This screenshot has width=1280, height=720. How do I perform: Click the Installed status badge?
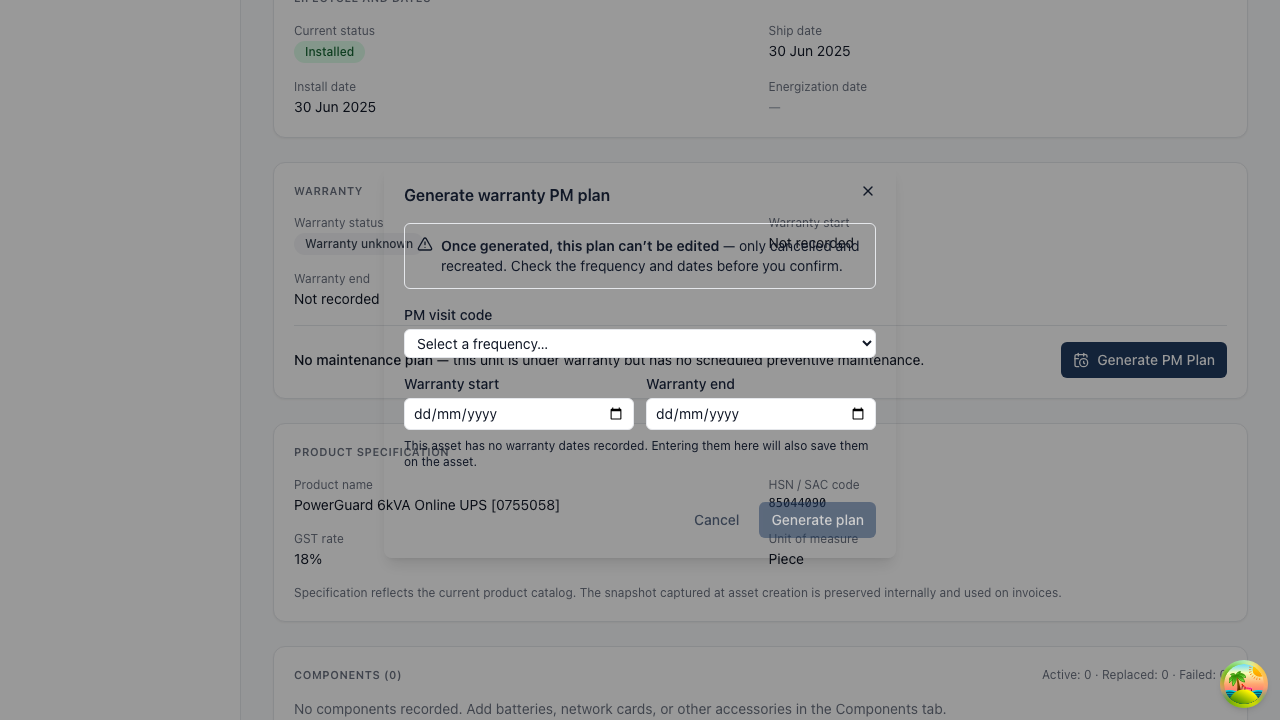329,52
